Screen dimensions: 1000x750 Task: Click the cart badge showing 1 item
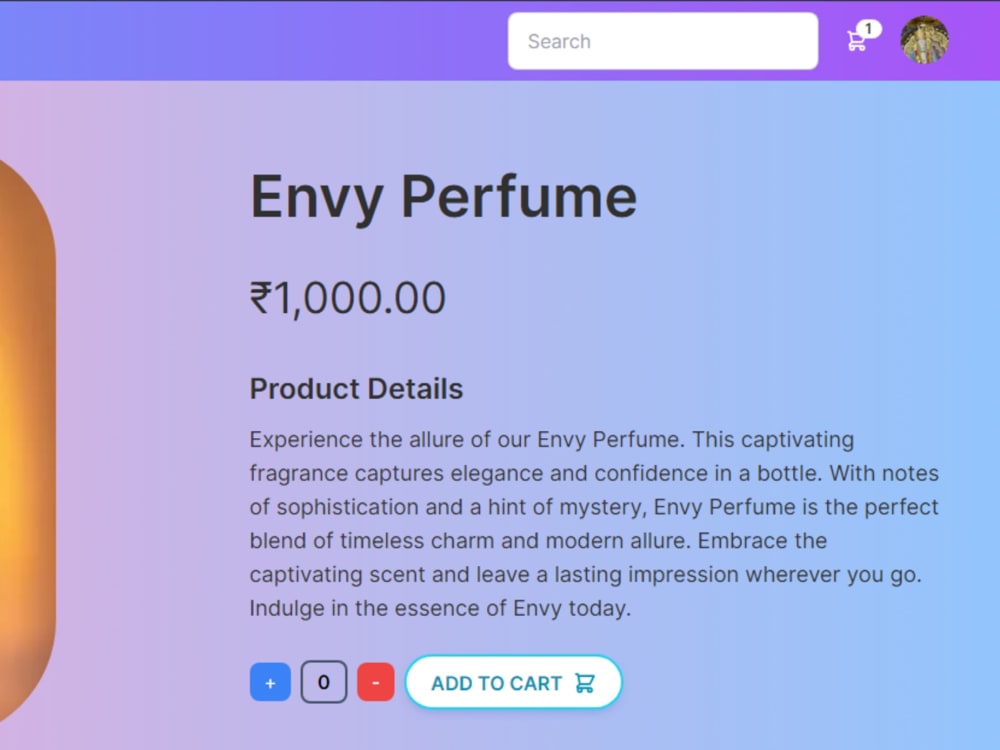[x=869, y=27]
